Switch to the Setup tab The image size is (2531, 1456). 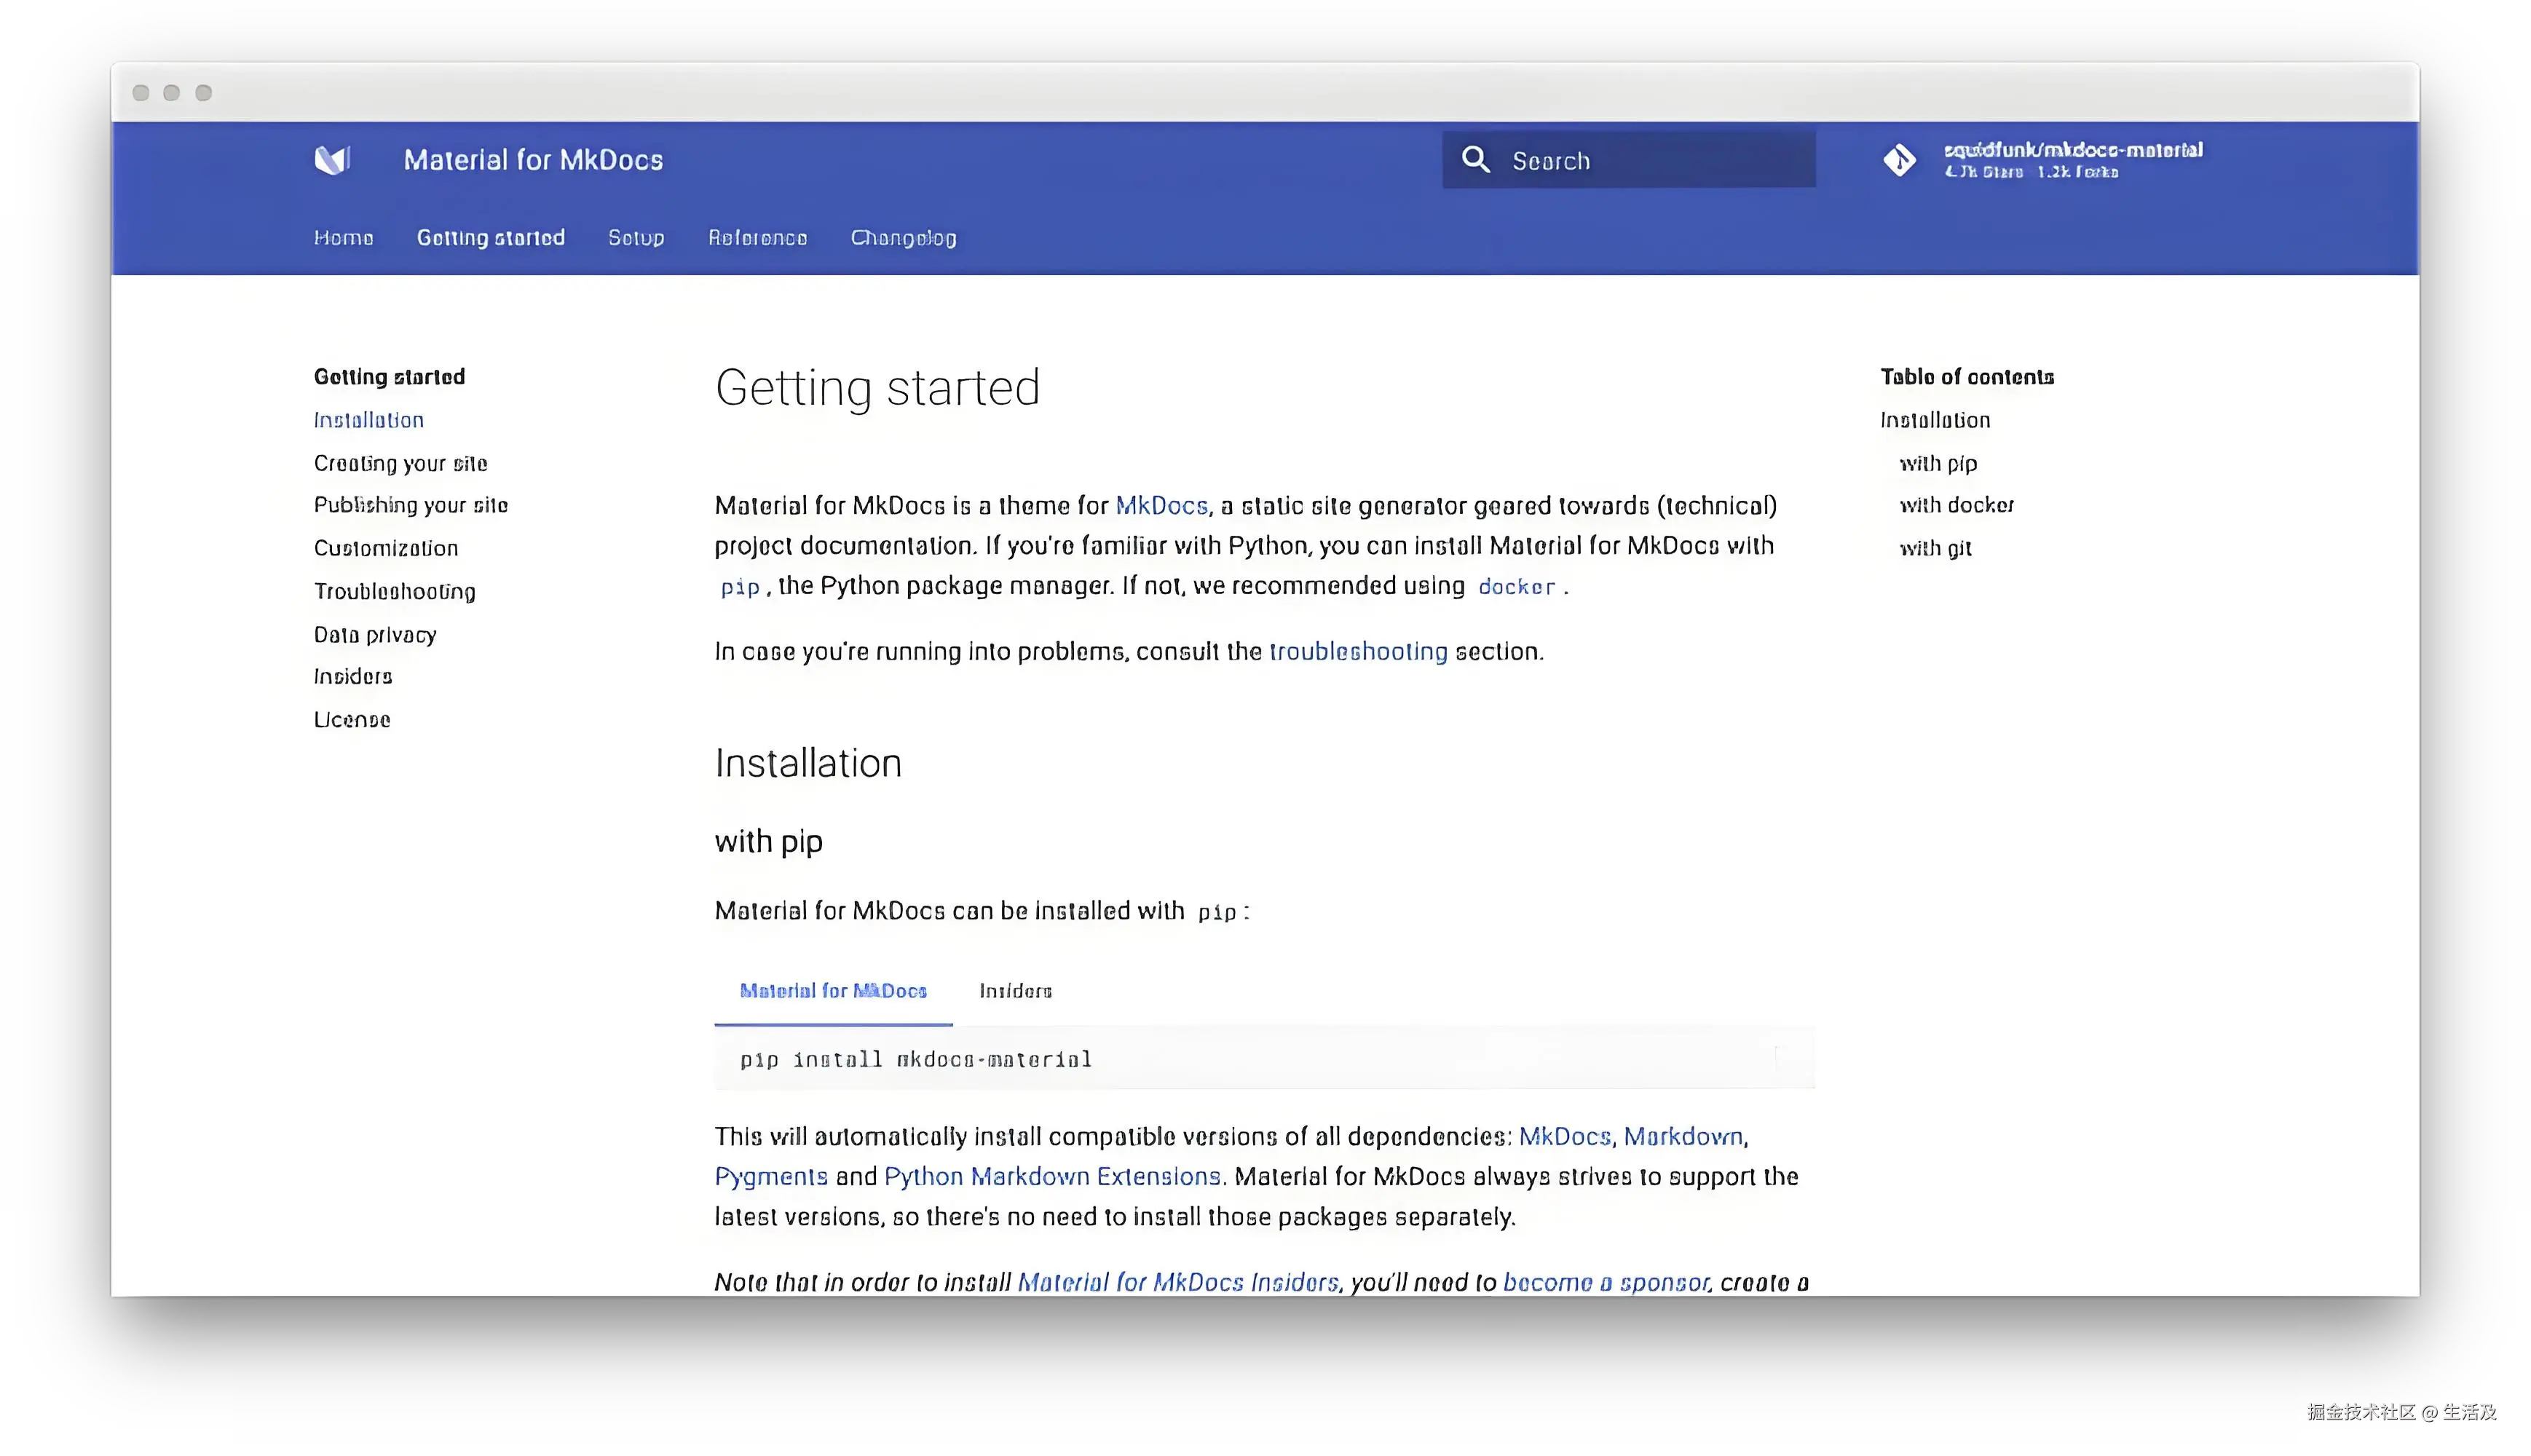pyautogui.click(x=636, y=238)
